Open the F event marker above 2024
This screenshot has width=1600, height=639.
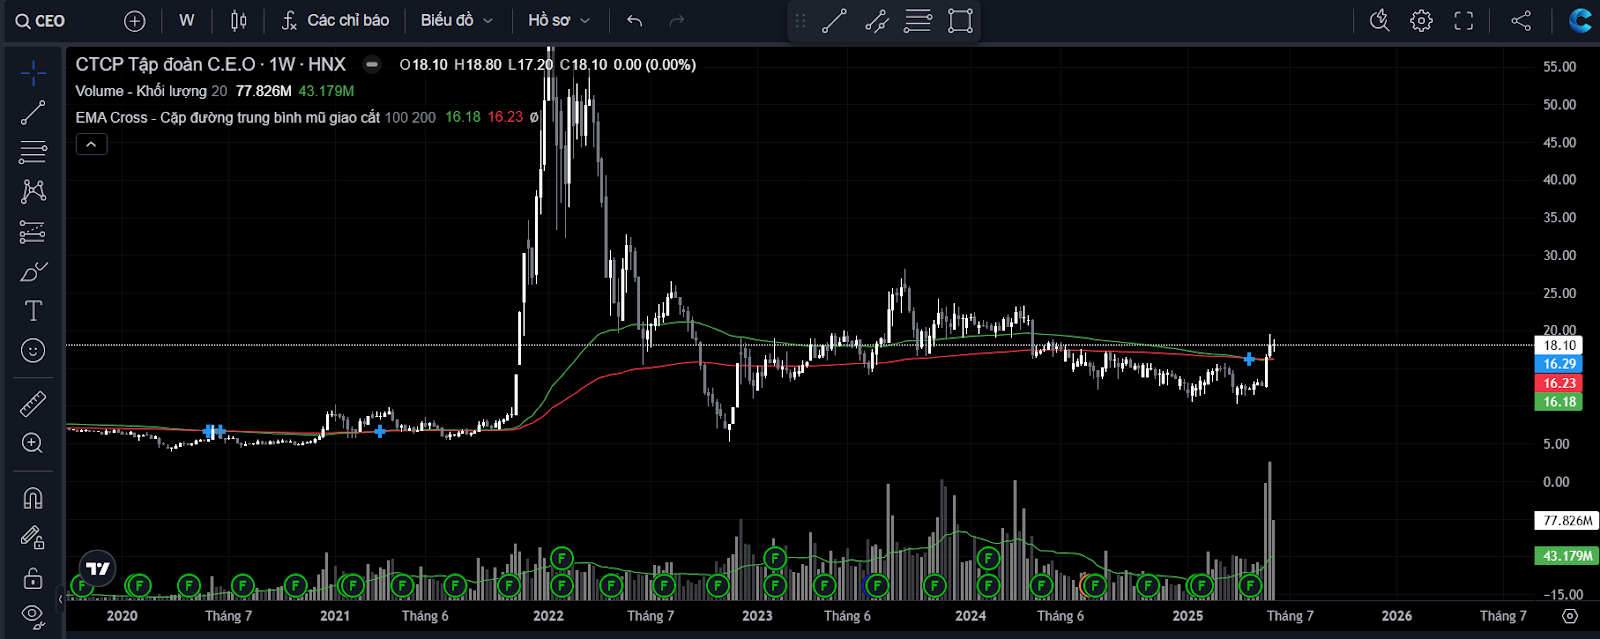(x=988, y=558)
